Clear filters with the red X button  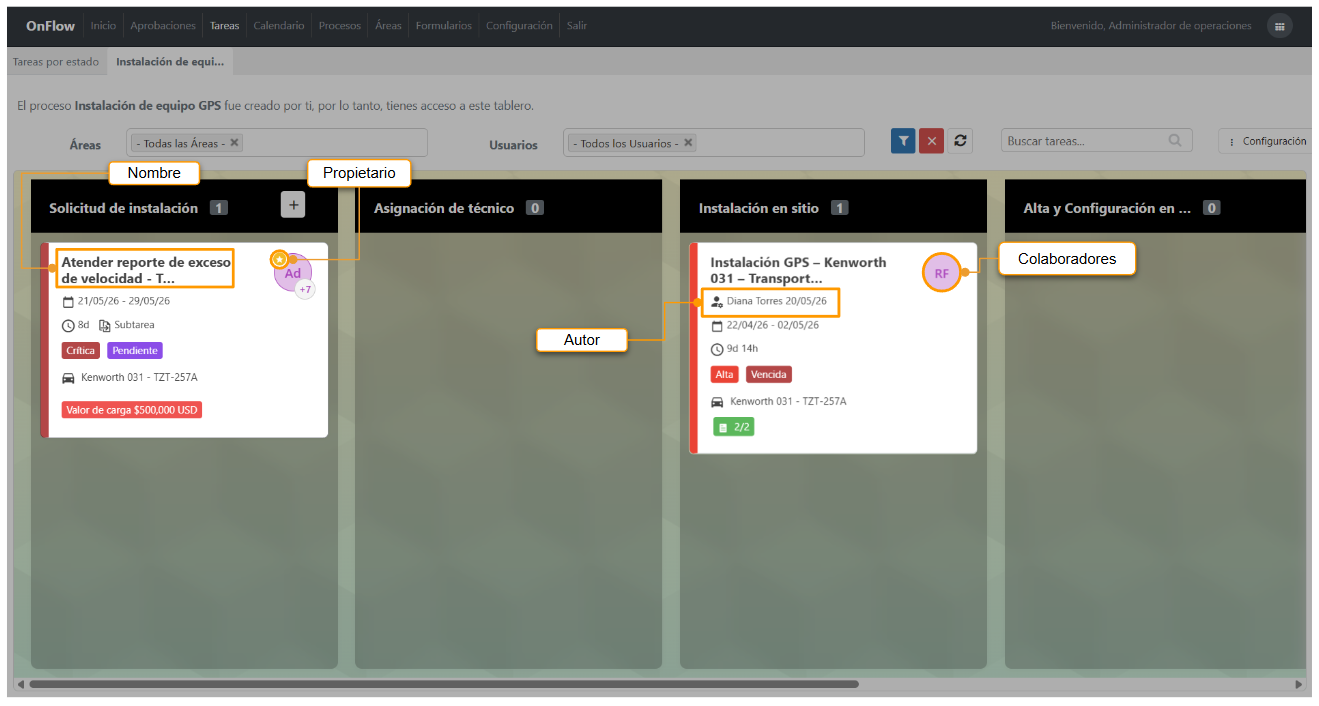[932, 141]
